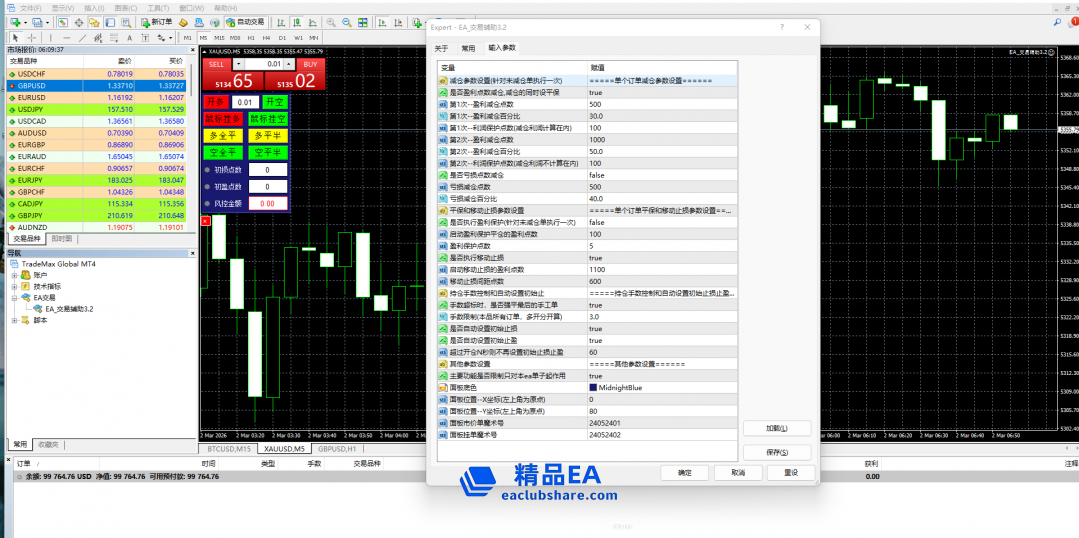
Task: Click the MidnightBlue panel color swatch
Action: pos(593,387)
